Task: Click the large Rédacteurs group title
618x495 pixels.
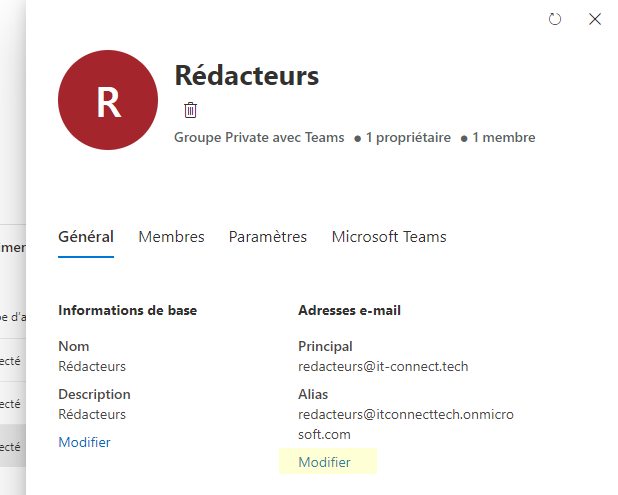Action: click(x=246, y=75)
